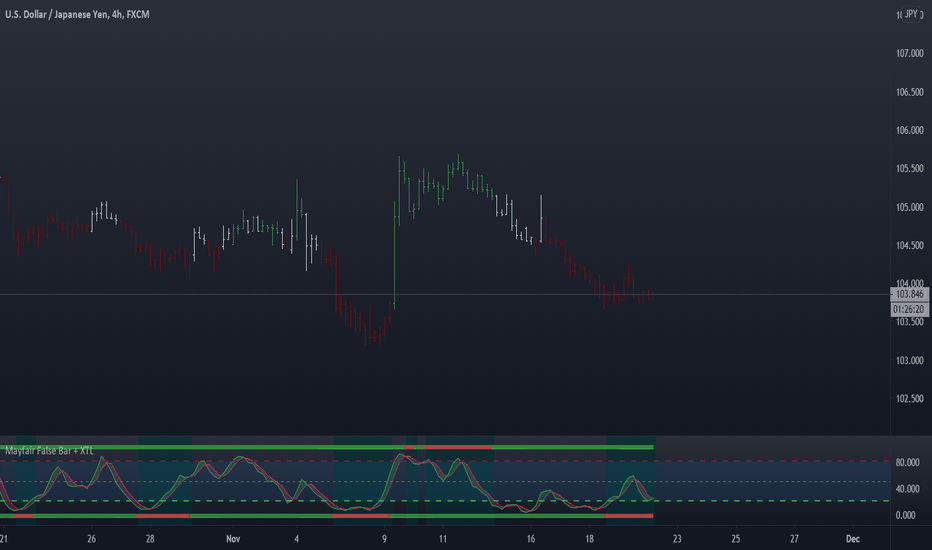
Task: Select date 27 on the time axis
Action: (x=794, y=539)
